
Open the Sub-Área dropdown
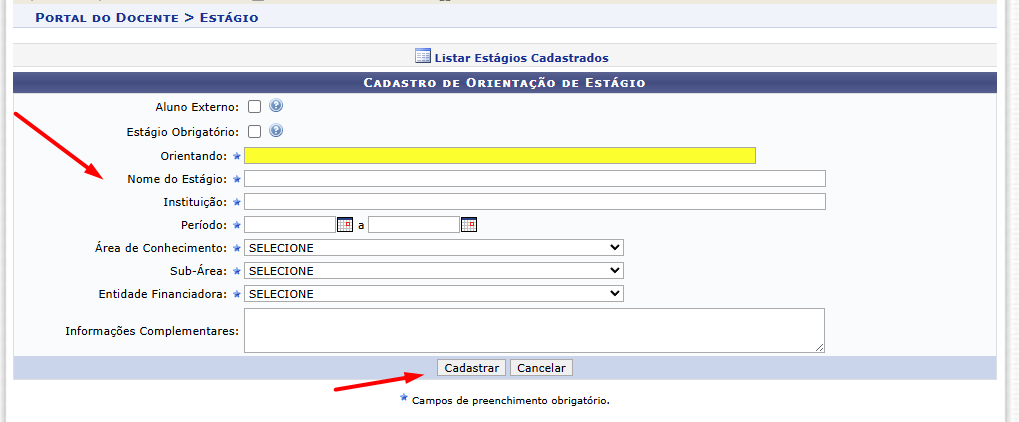433,270
